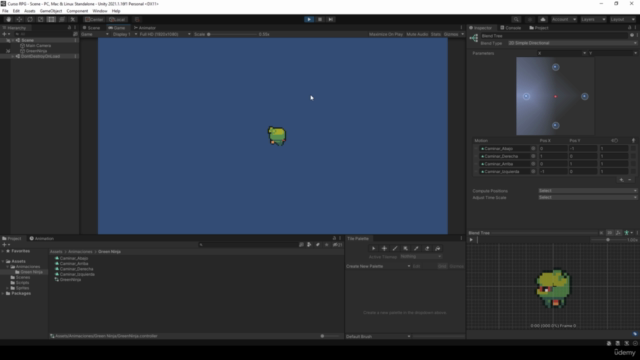Toggle Mute Audio in Game view
The height and width of the screenshot is (360, 640).
[x=417, y=34]
